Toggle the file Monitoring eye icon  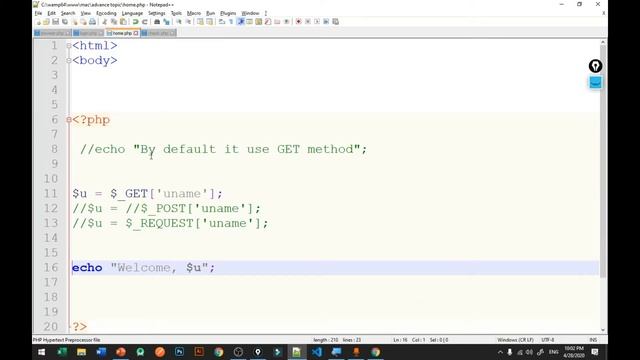point(287,22)
